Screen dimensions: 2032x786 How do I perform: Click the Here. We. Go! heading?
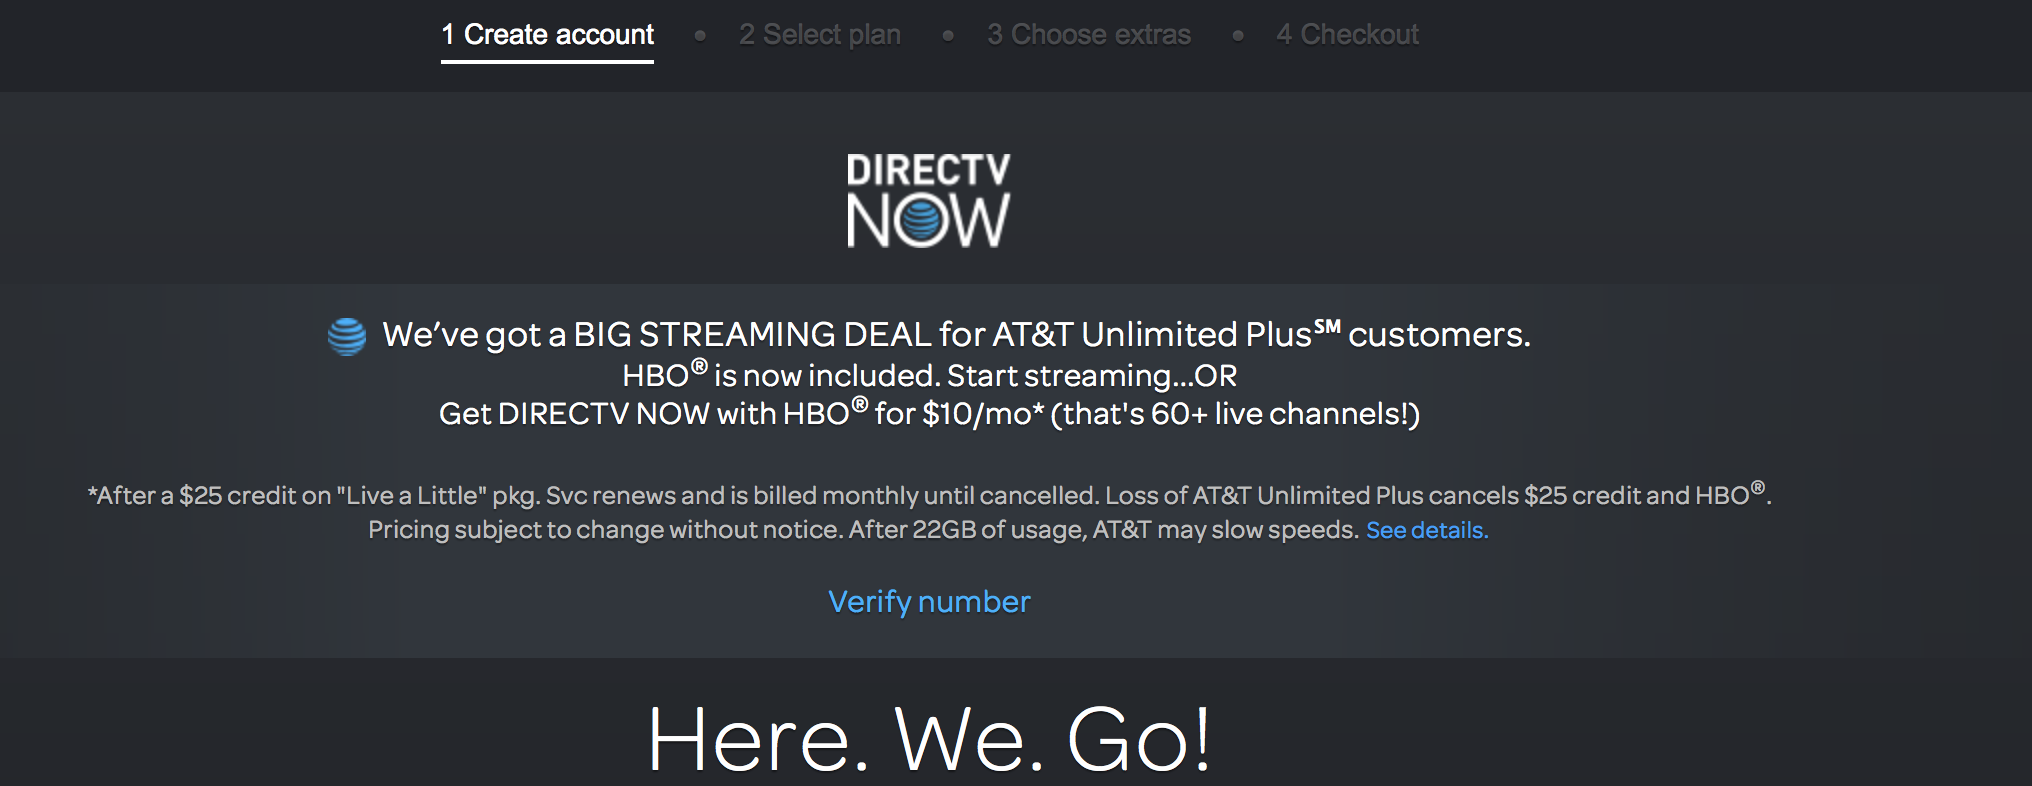(x=929, y=740)
